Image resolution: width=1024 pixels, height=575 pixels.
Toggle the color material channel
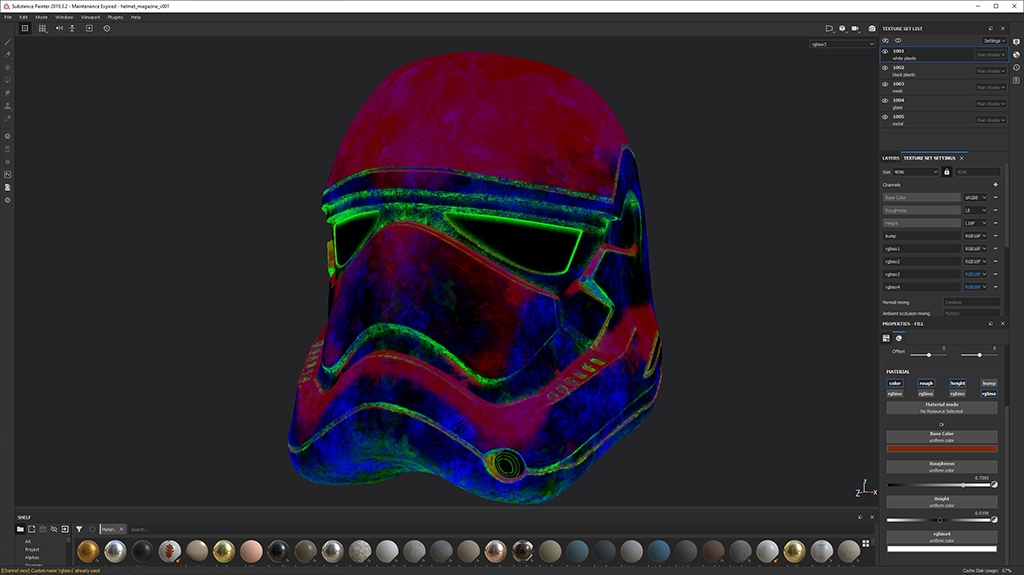[x=895, y=384]
